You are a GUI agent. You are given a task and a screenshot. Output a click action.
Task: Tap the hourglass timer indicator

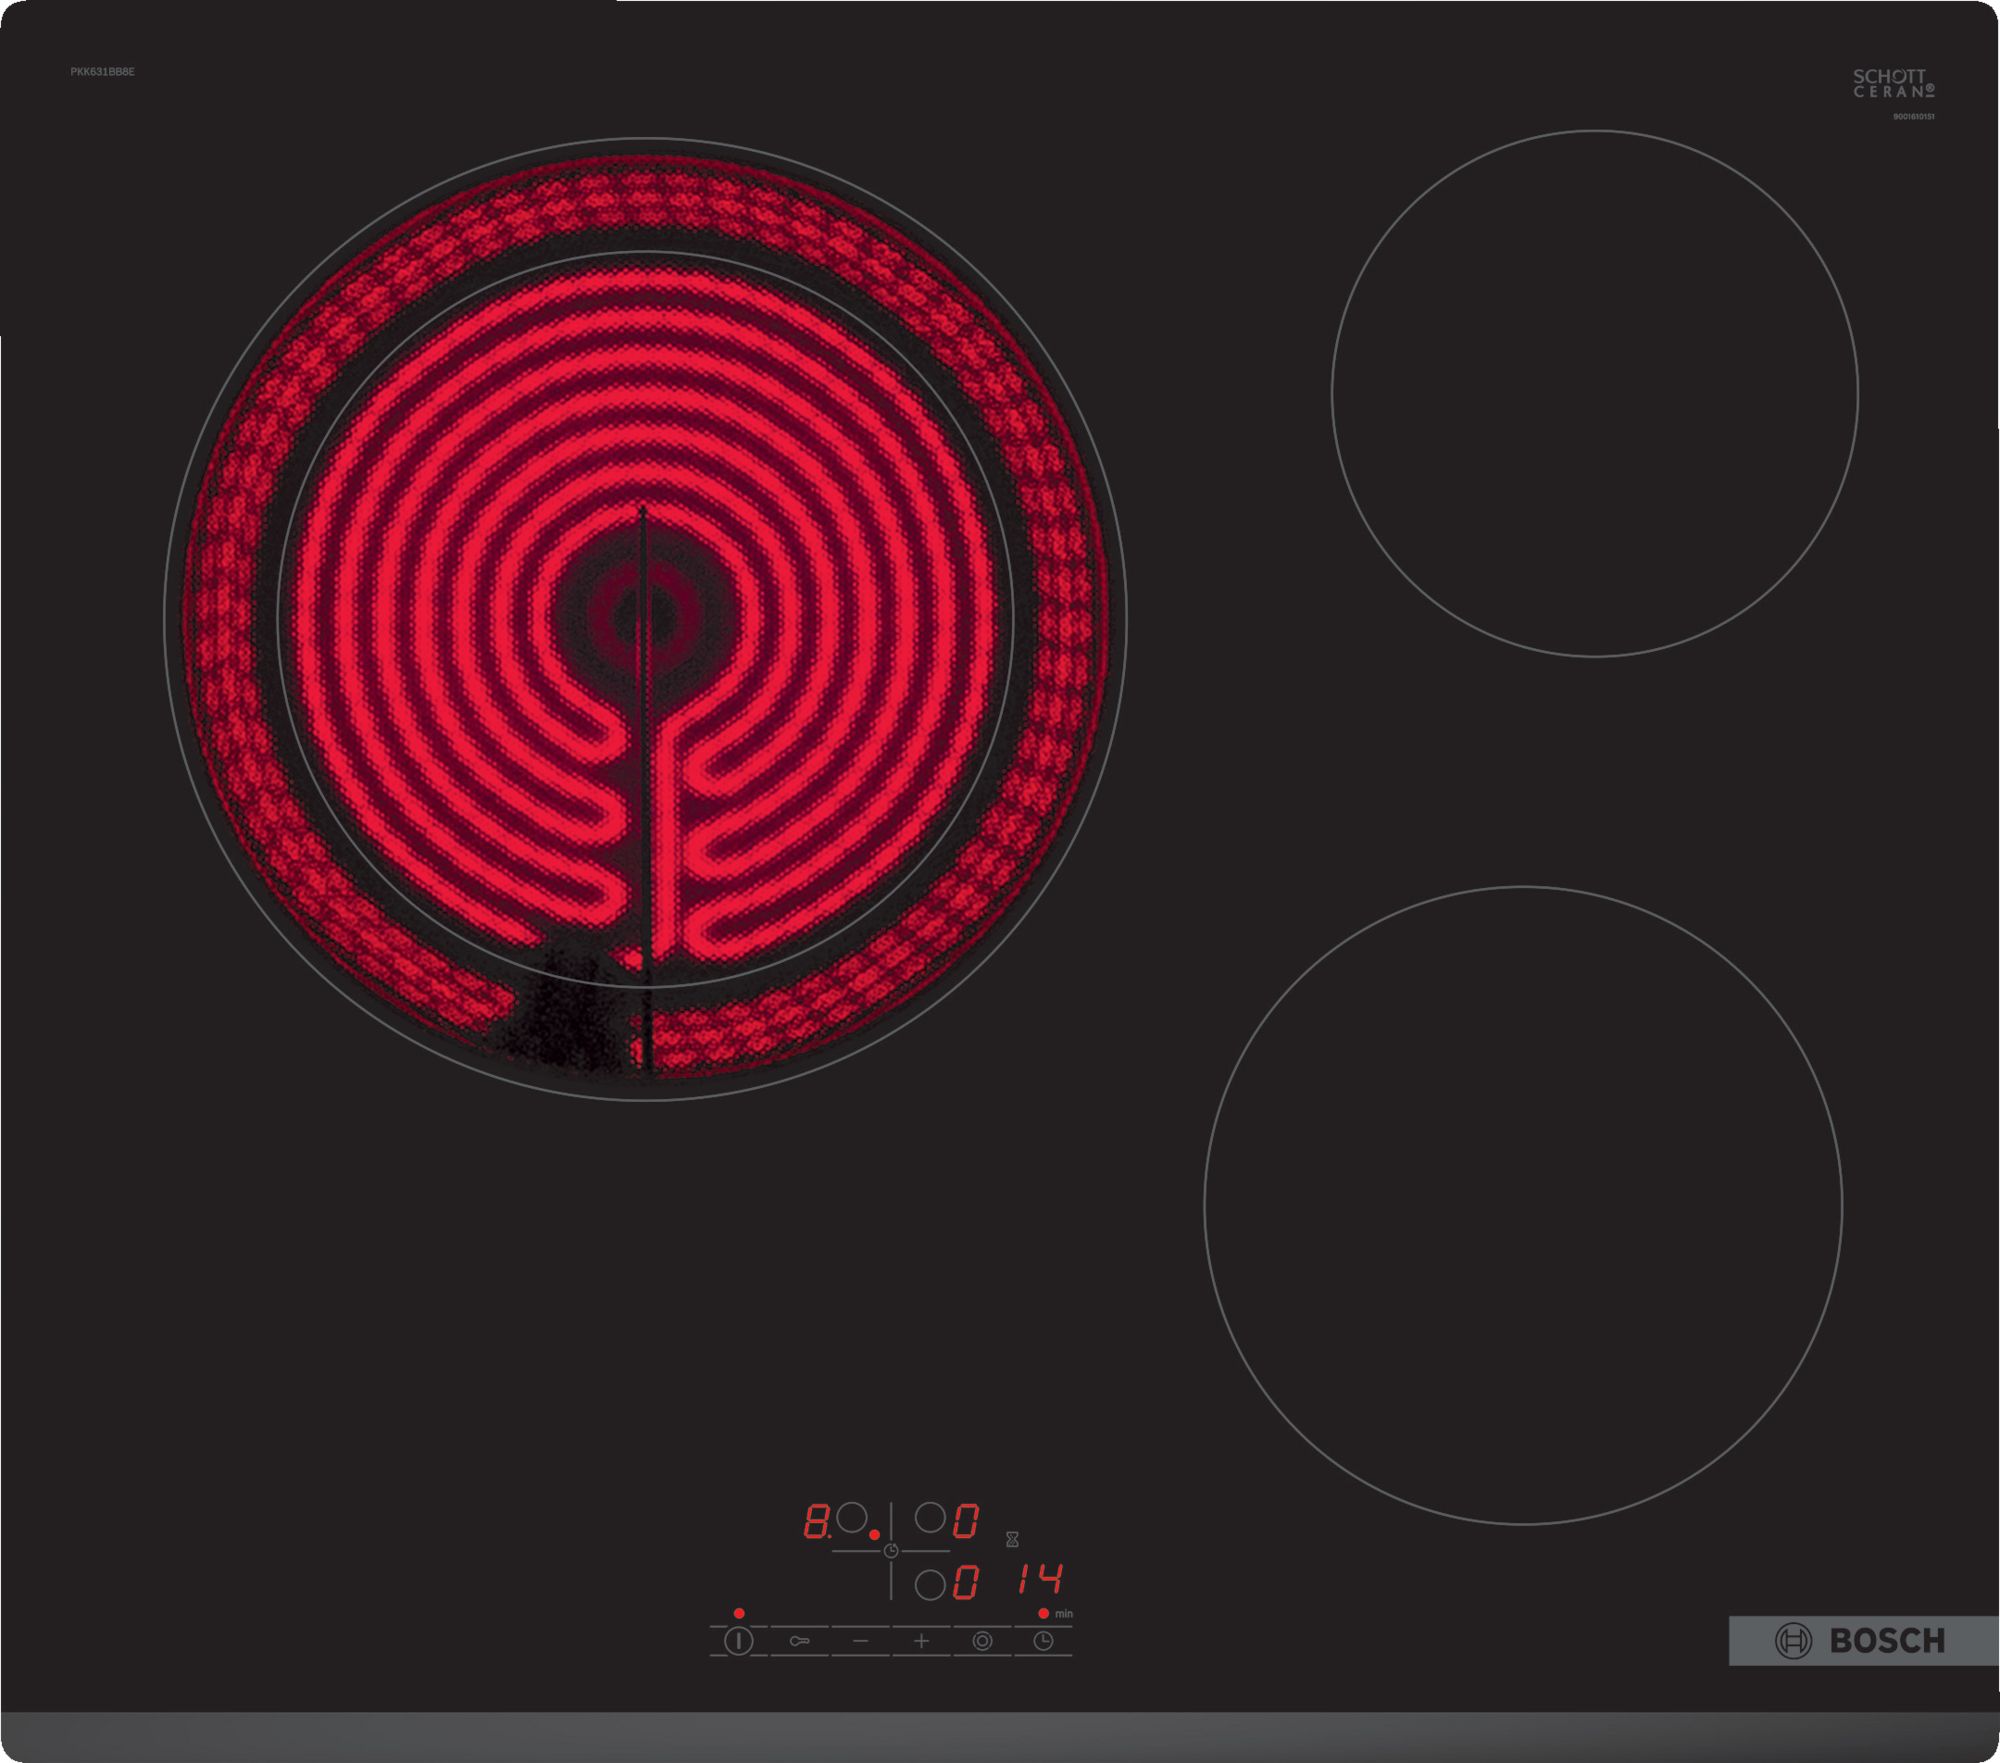(x=1012, y=1539)
